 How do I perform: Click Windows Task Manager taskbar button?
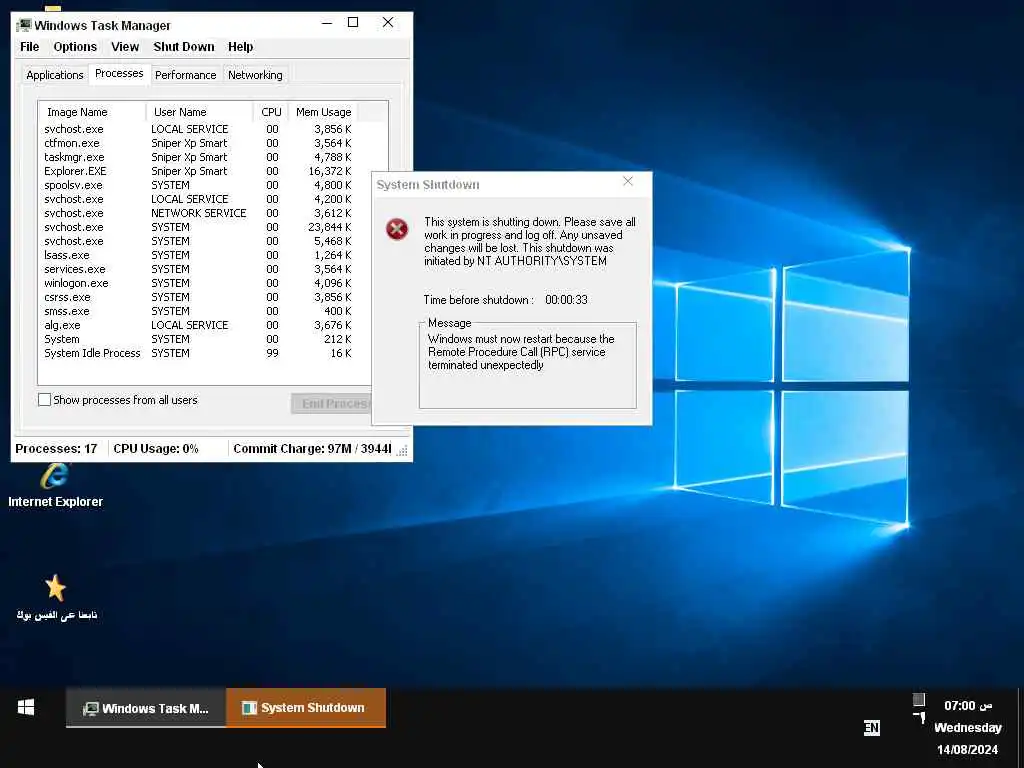tap(146, 708)
